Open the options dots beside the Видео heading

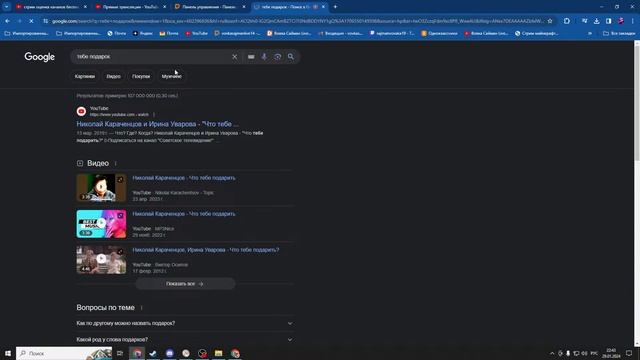[x=116, y=163]
